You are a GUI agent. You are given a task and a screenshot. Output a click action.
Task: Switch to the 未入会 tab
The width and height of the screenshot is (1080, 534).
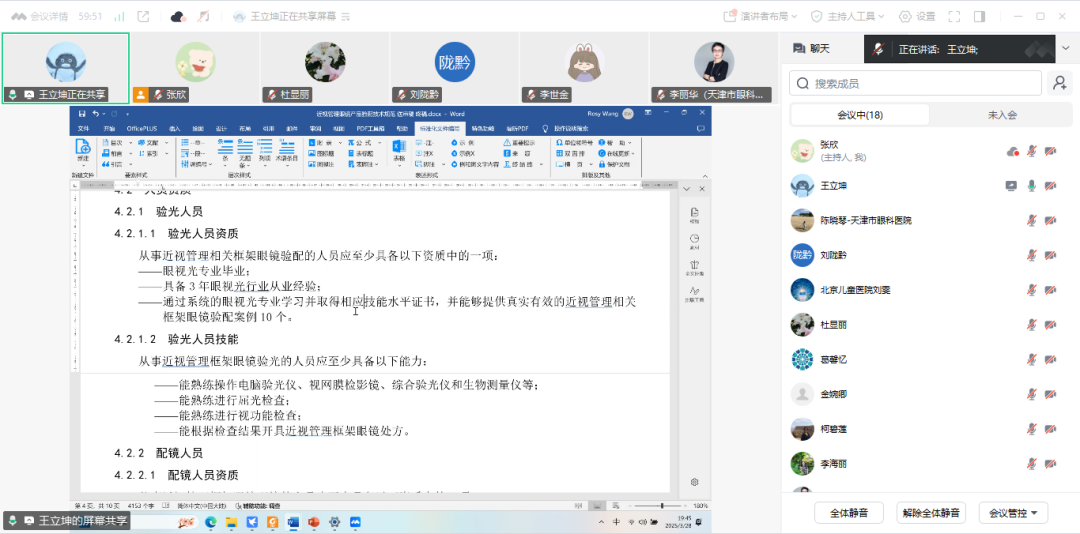tap(1002, 115)
